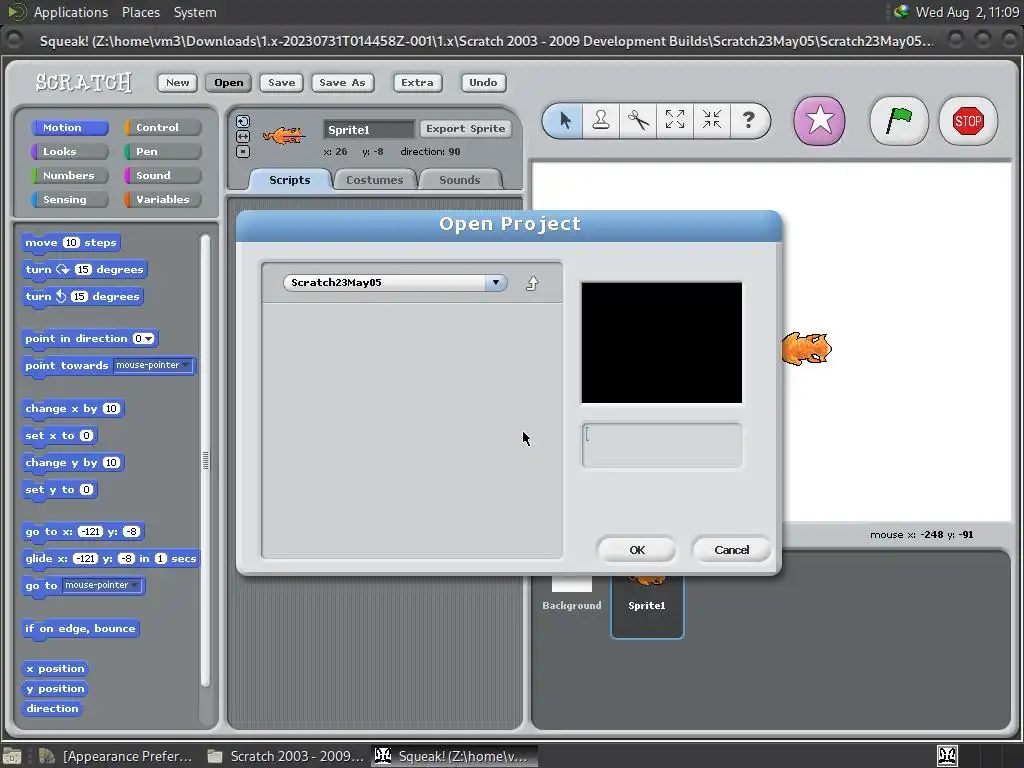Click the turn counterclockwise 15 degrees block
Viewport: 1024px width, 768px height.
coord(82,296)
